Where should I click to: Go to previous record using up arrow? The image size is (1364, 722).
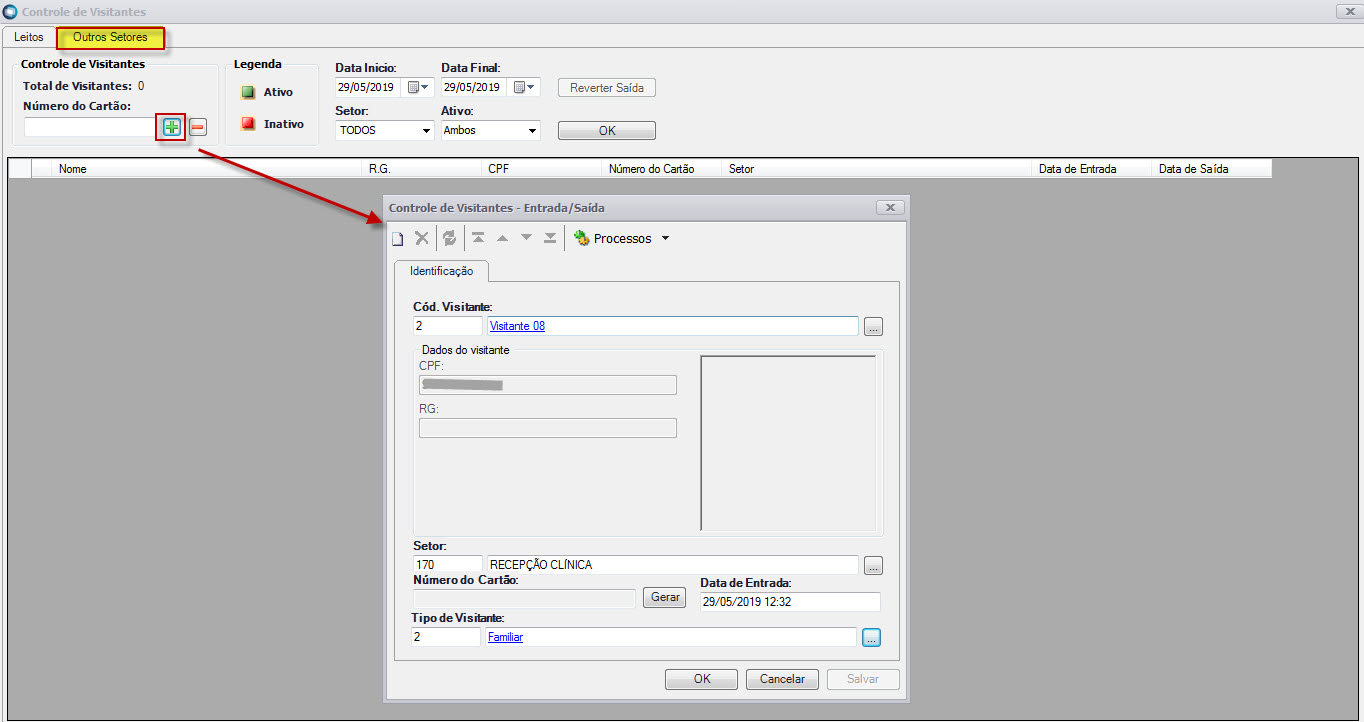pos(503,238)
